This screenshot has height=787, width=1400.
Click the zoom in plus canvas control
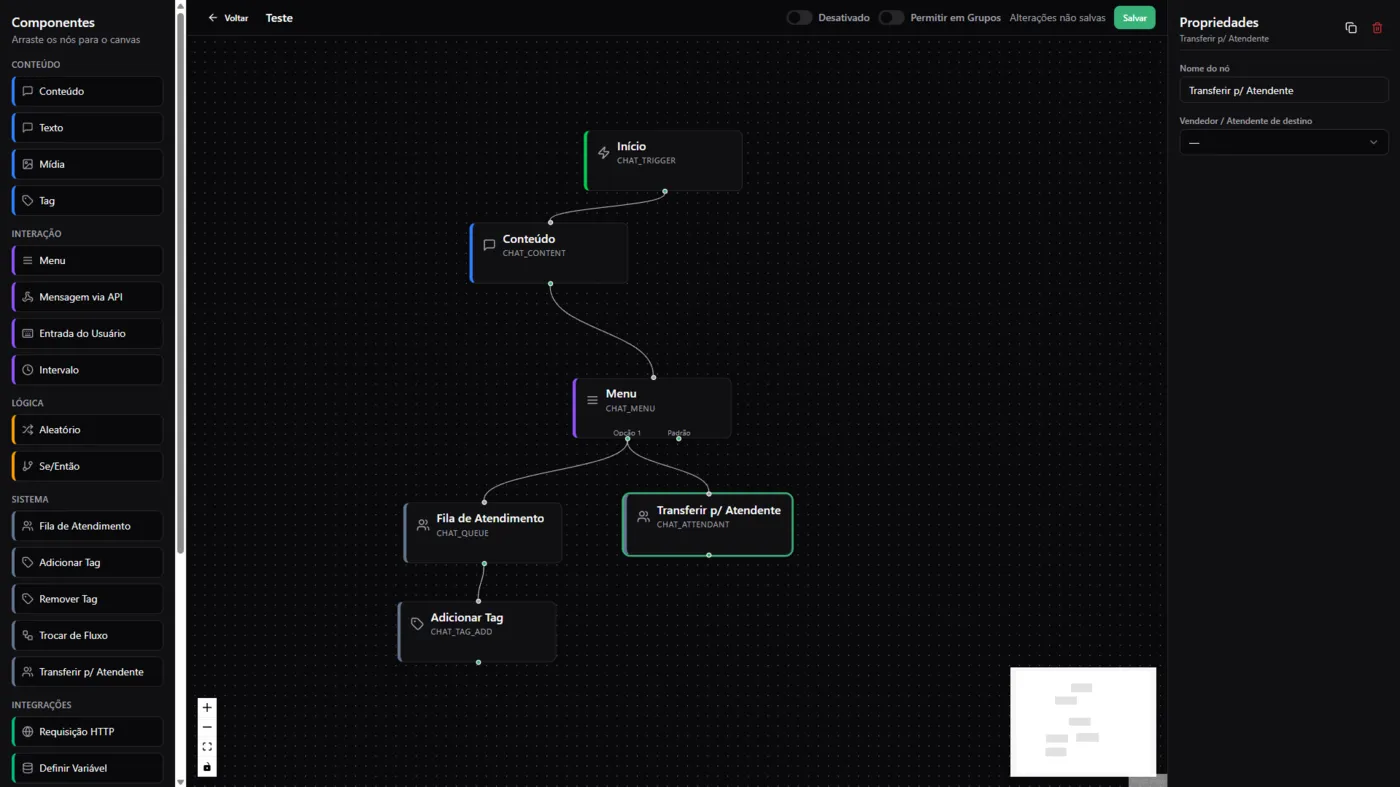pos(207,708)
